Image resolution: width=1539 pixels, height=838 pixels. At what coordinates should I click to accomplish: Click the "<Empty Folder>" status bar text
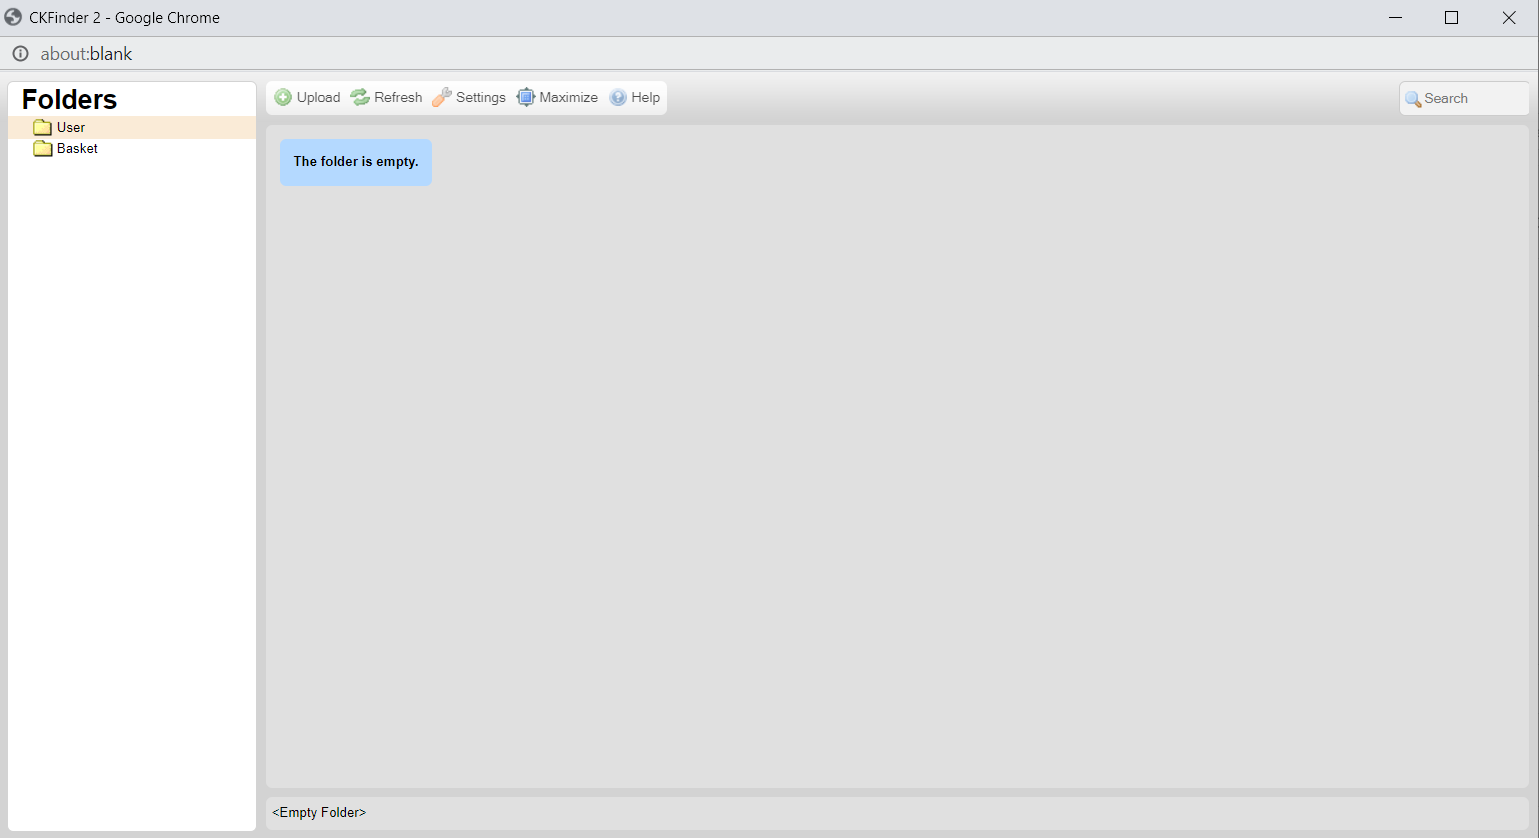pos(319,812)
